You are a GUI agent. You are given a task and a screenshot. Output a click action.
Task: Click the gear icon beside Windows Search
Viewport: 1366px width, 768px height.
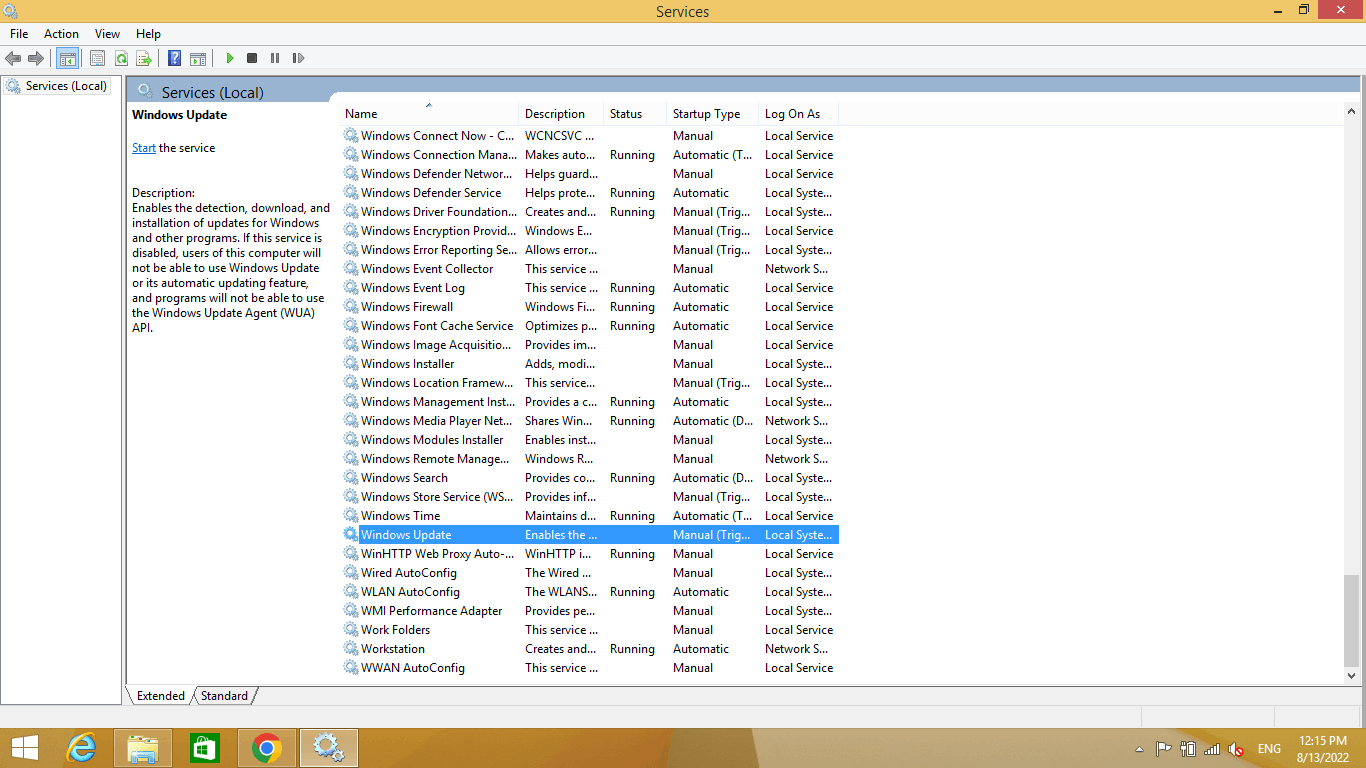(x=351, y=478)
